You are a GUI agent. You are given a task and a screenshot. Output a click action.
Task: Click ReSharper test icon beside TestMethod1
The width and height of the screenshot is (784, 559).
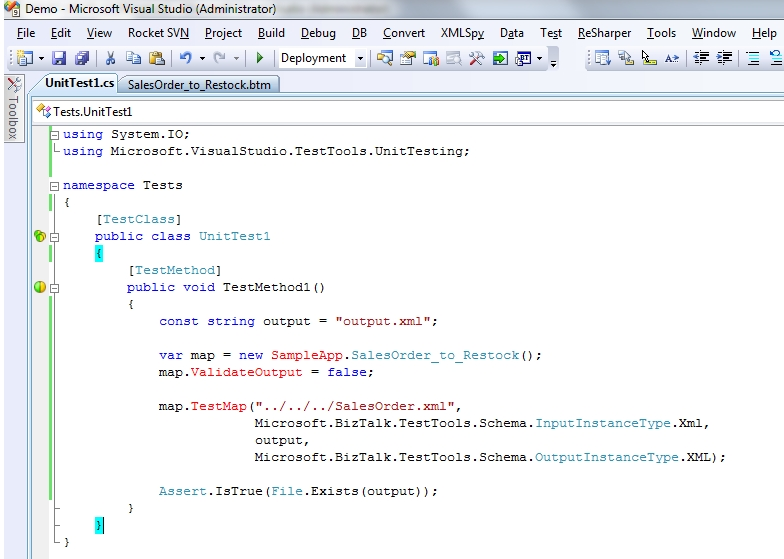click(x=40, y=287)
